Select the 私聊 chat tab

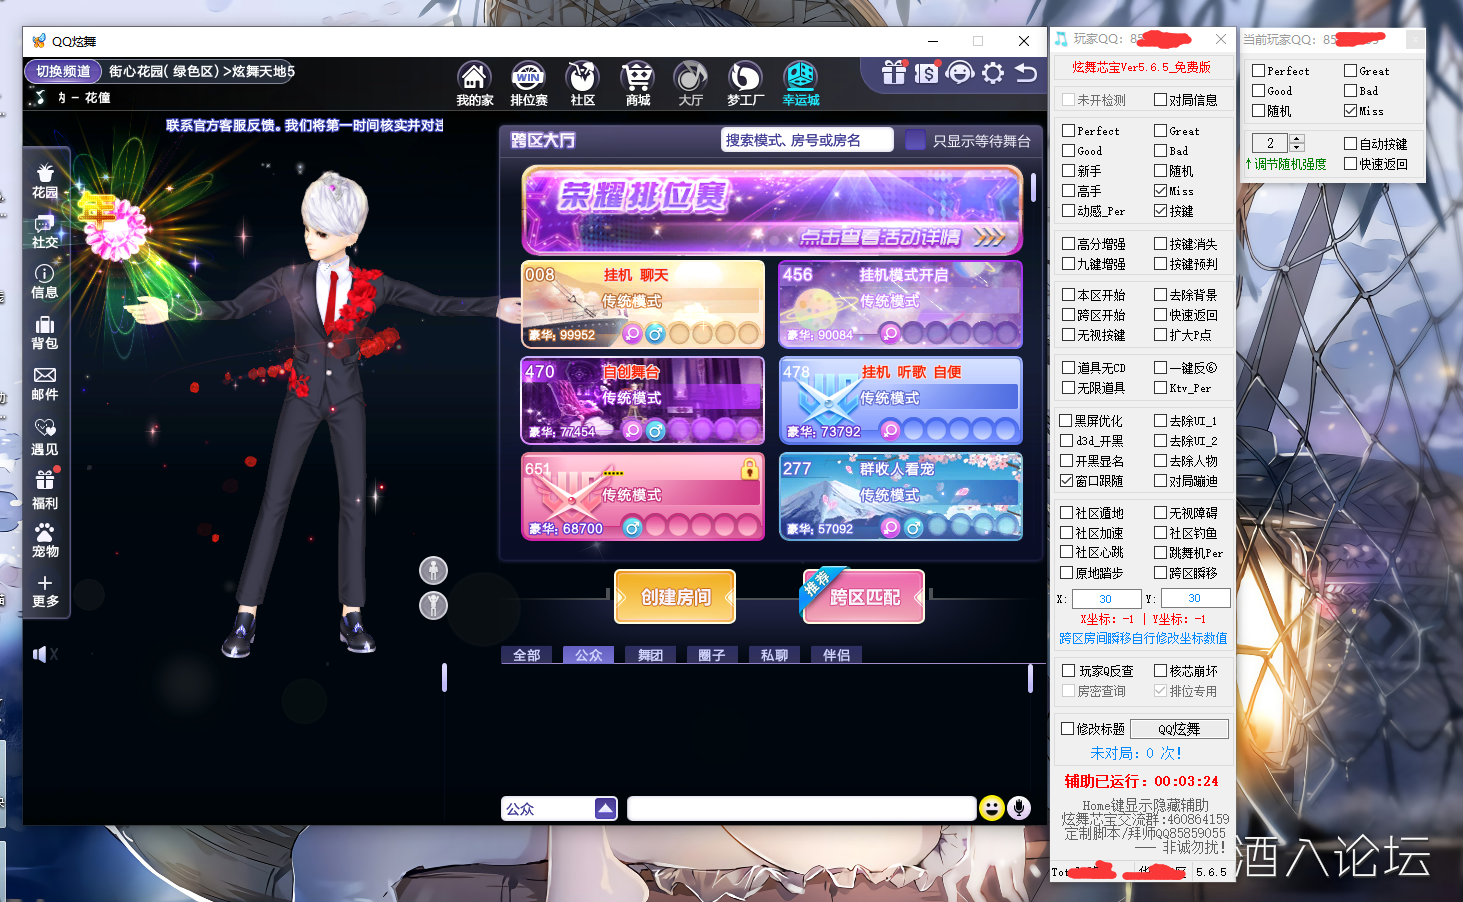pos(774,655)
